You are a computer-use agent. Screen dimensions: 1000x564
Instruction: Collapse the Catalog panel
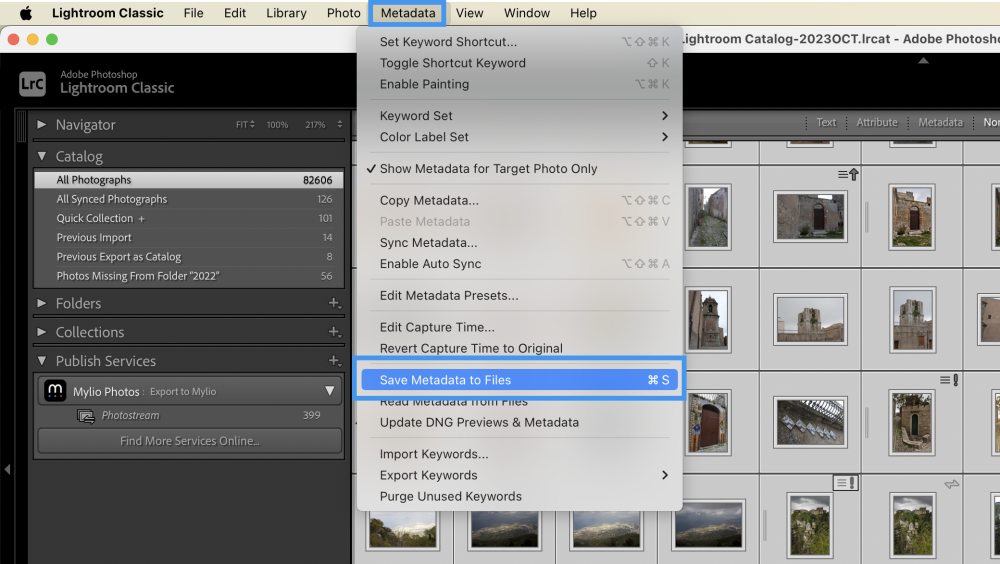coord(42,156)
